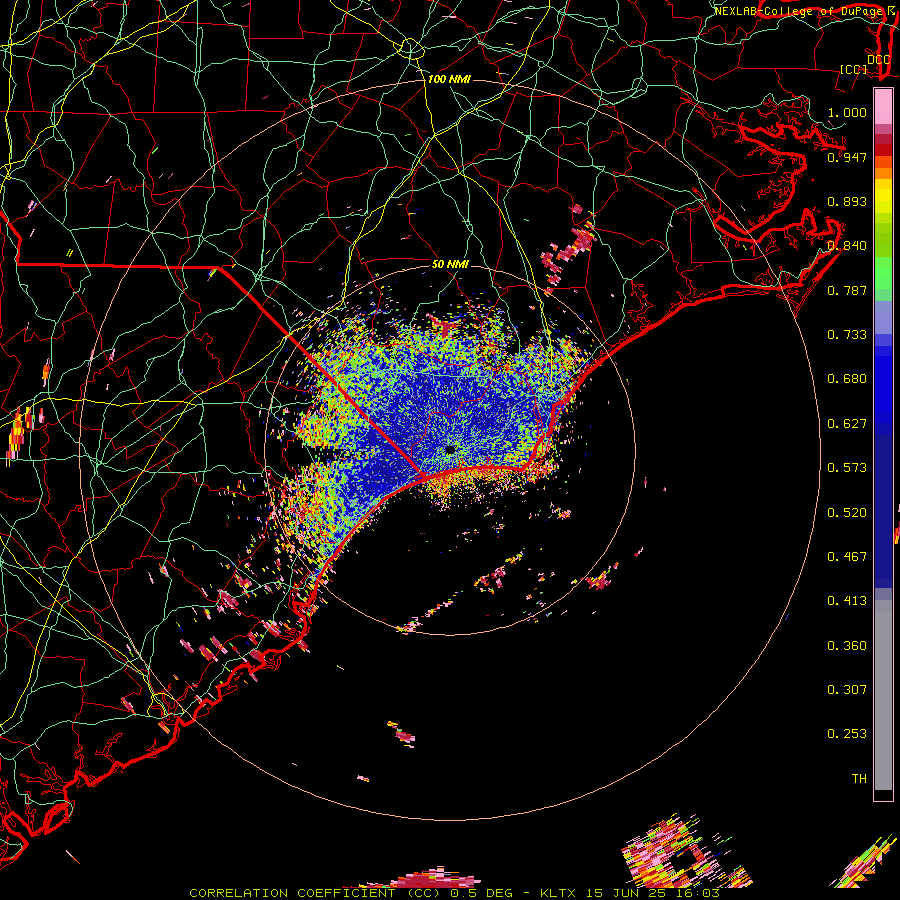Select the 0.733 color scale value
Screen dimensions: 900x900
click(x=847, y=335)
